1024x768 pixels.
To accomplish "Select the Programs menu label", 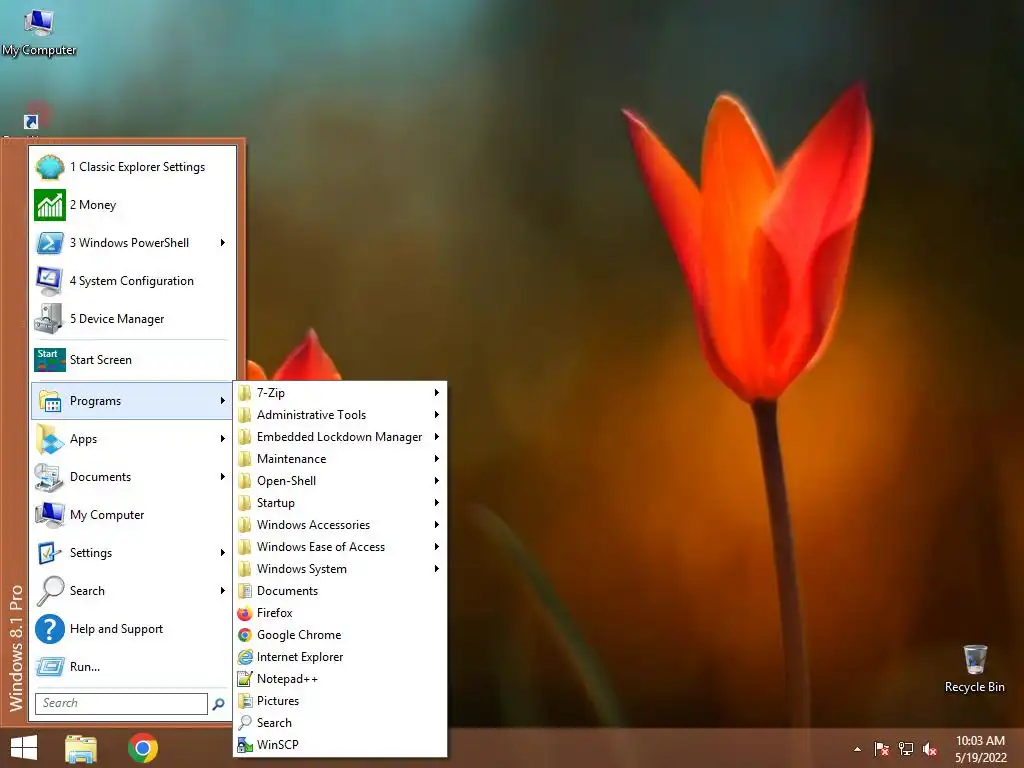I will [x=95, y=401].
